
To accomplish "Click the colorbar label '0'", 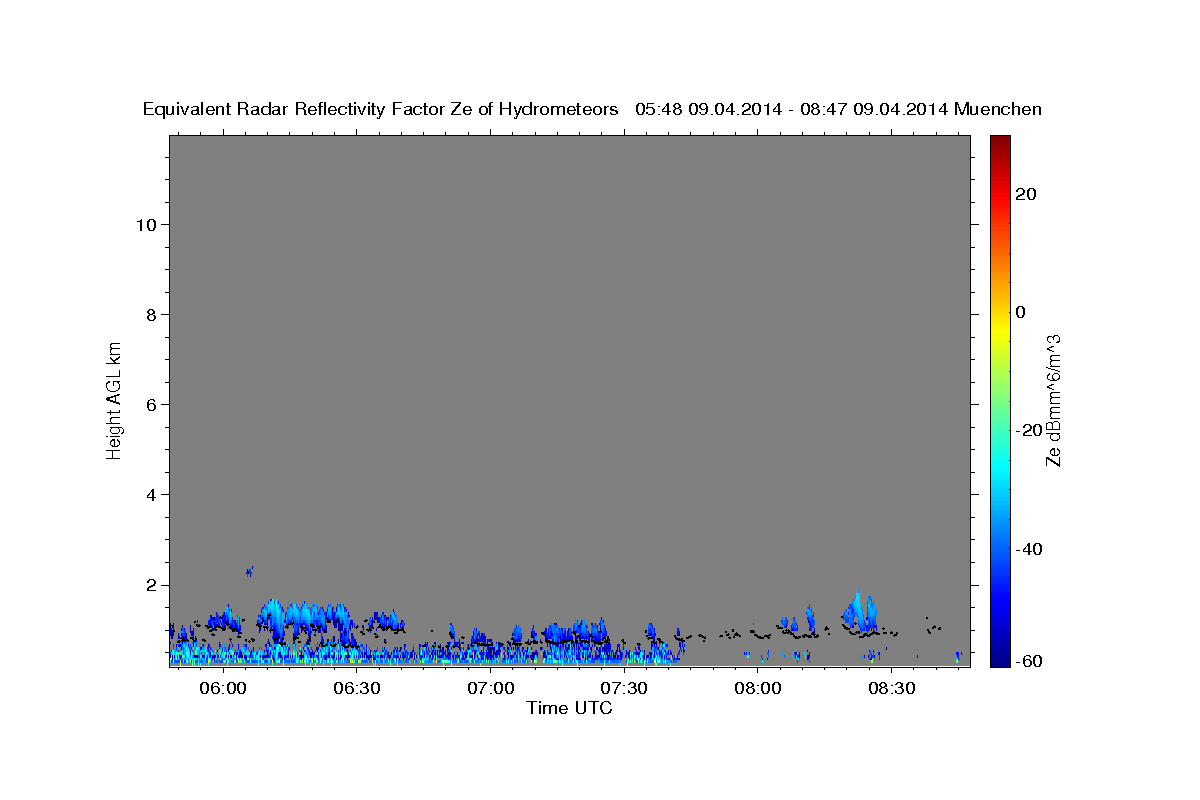I will tap(1021, 312).
